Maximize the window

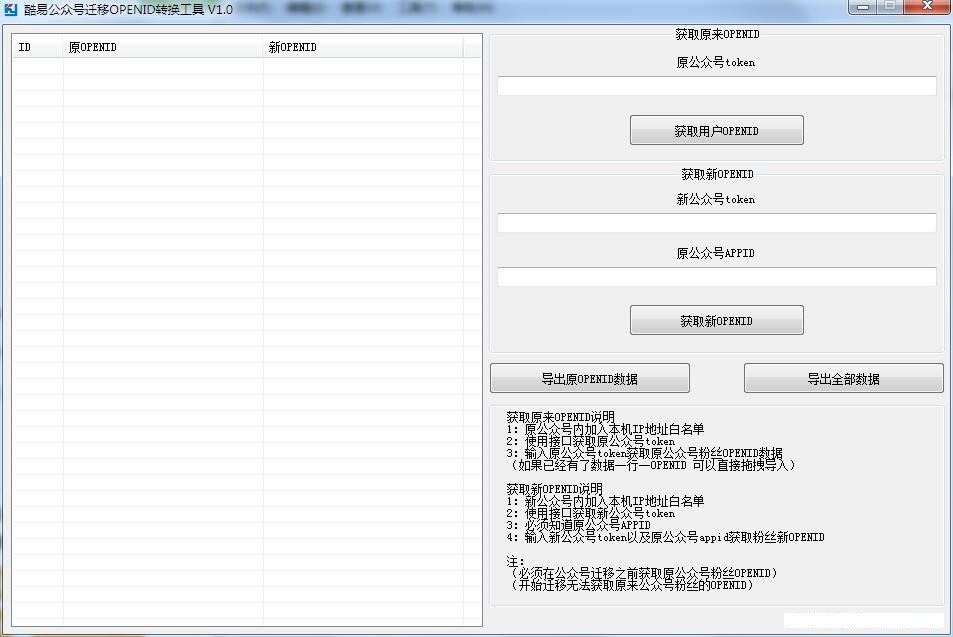coord(890,7)
